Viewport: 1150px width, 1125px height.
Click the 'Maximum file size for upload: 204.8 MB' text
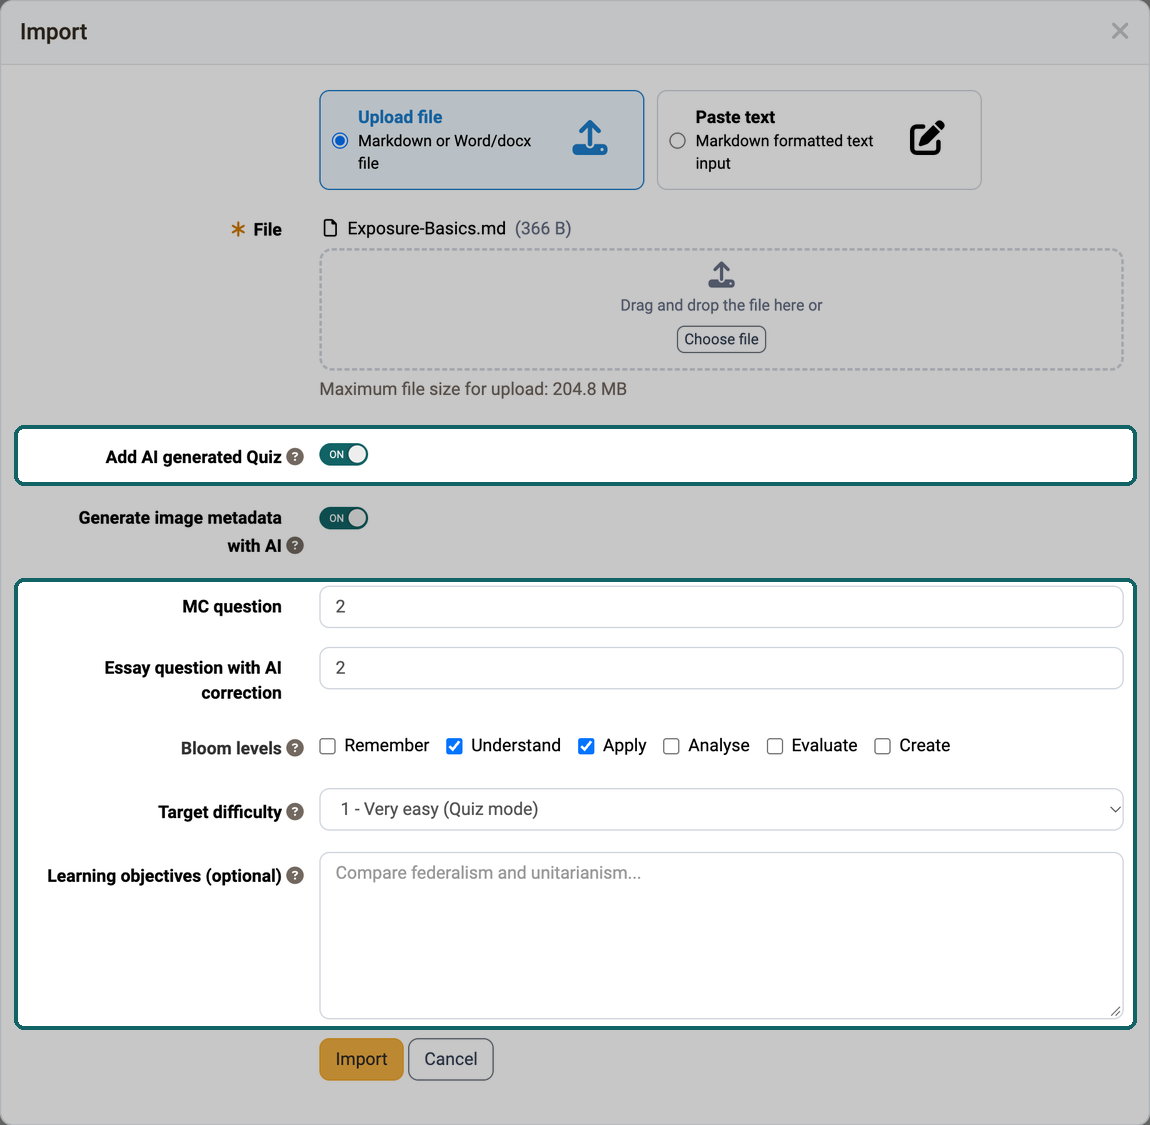click(x=473, y=389)
